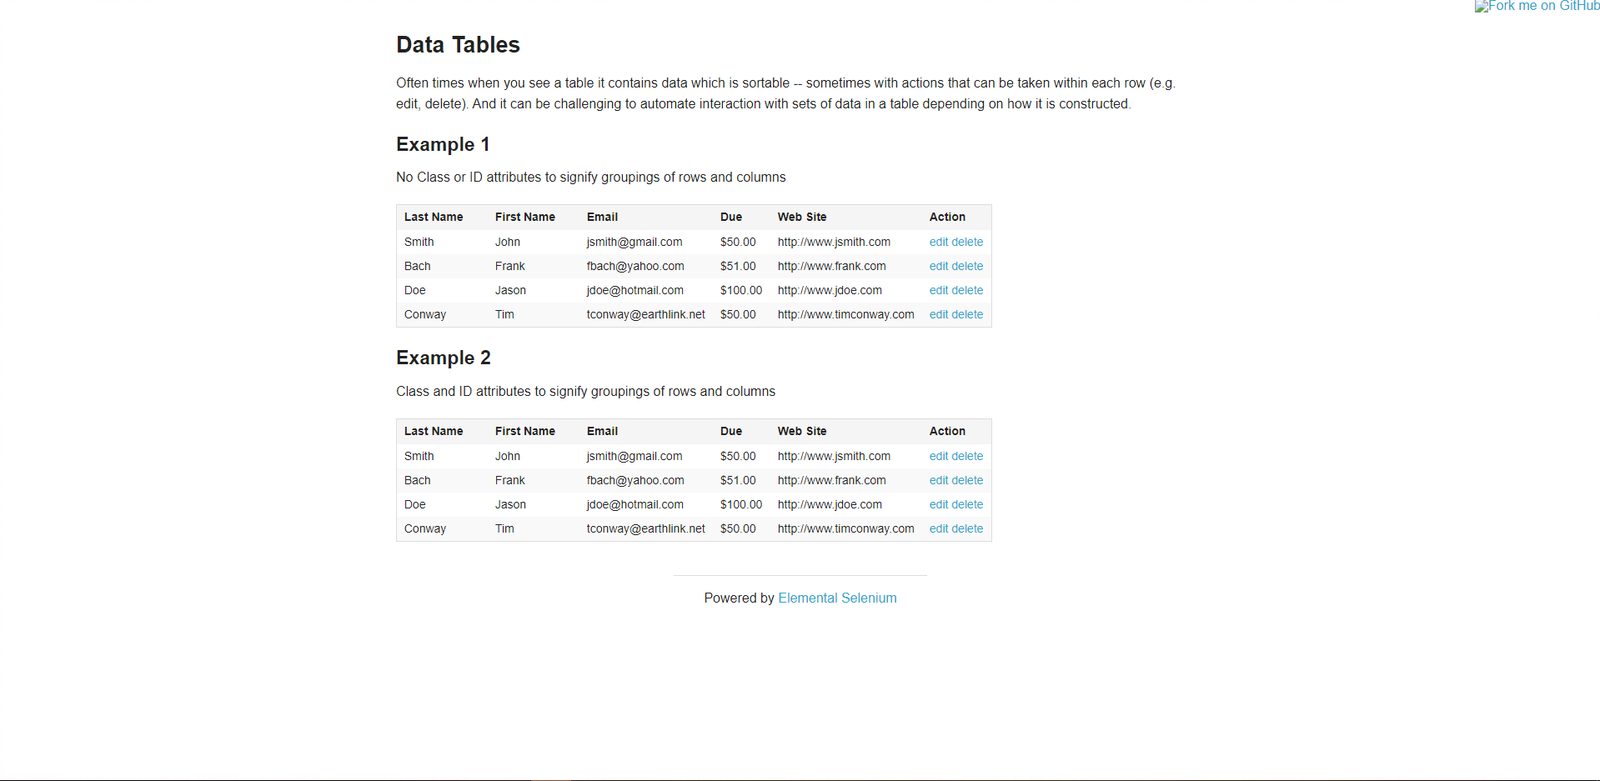This screenshot has width=1600, height=781.
Task: Sort Example 1 by Email column header
Action: 602,217
